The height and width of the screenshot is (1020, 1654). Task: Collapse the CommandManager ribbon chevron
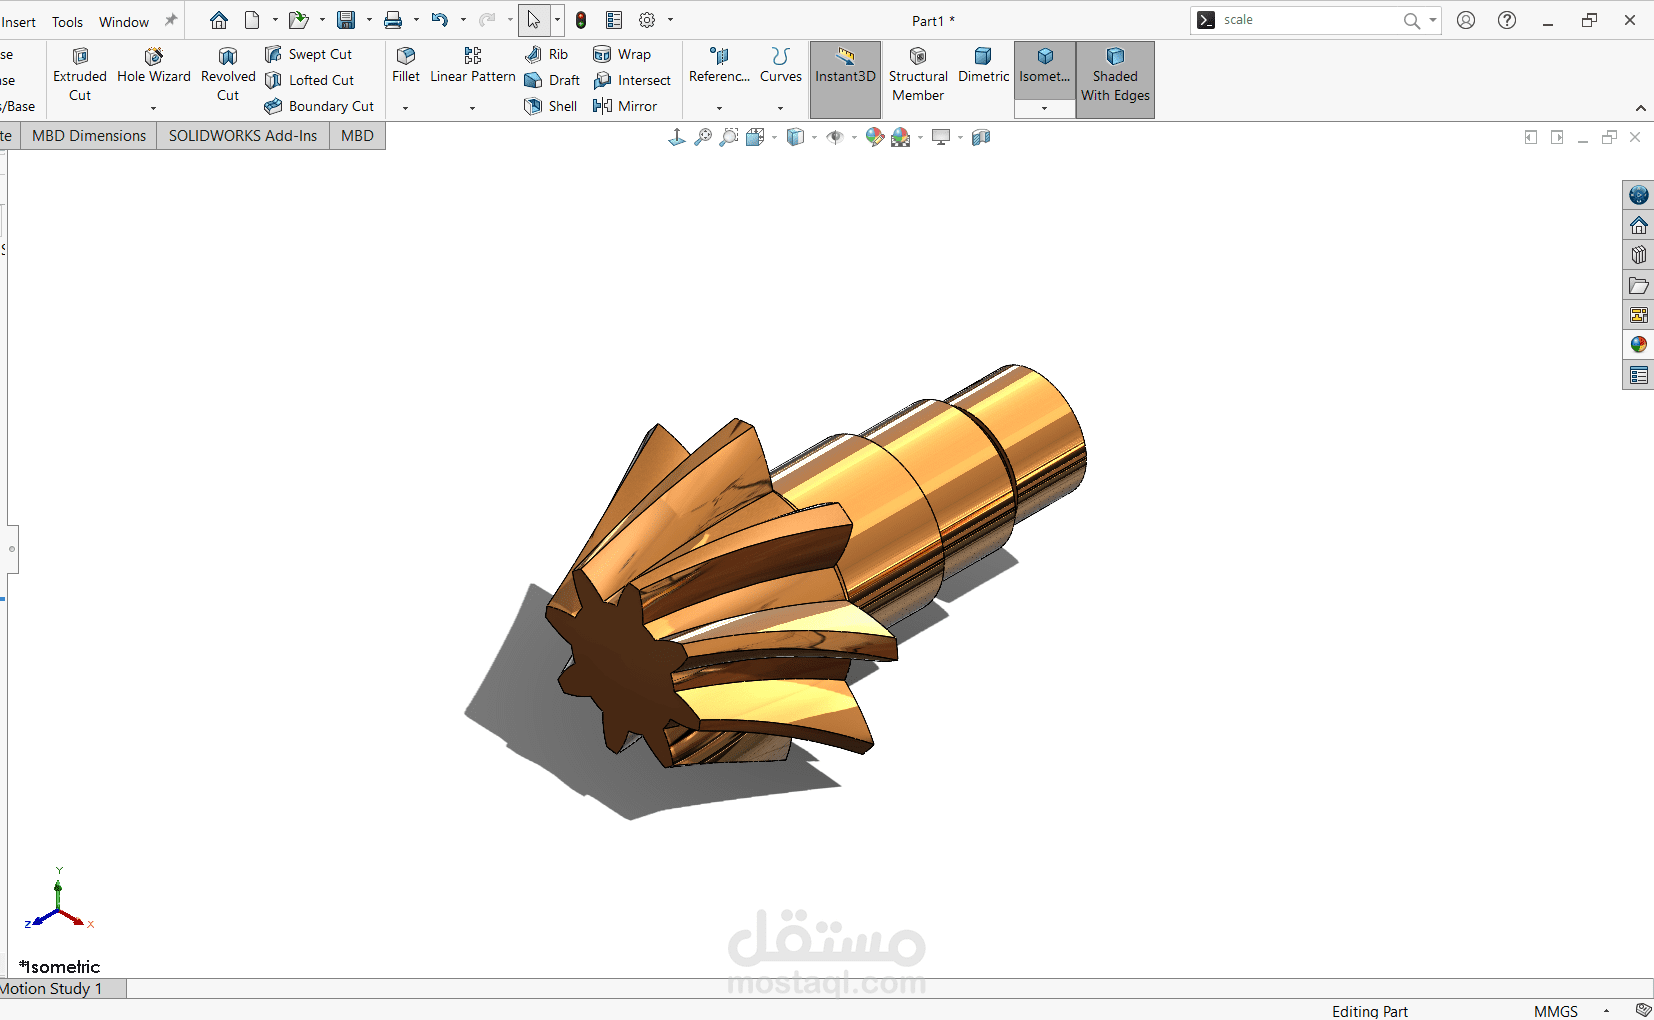coord(1641,108)
